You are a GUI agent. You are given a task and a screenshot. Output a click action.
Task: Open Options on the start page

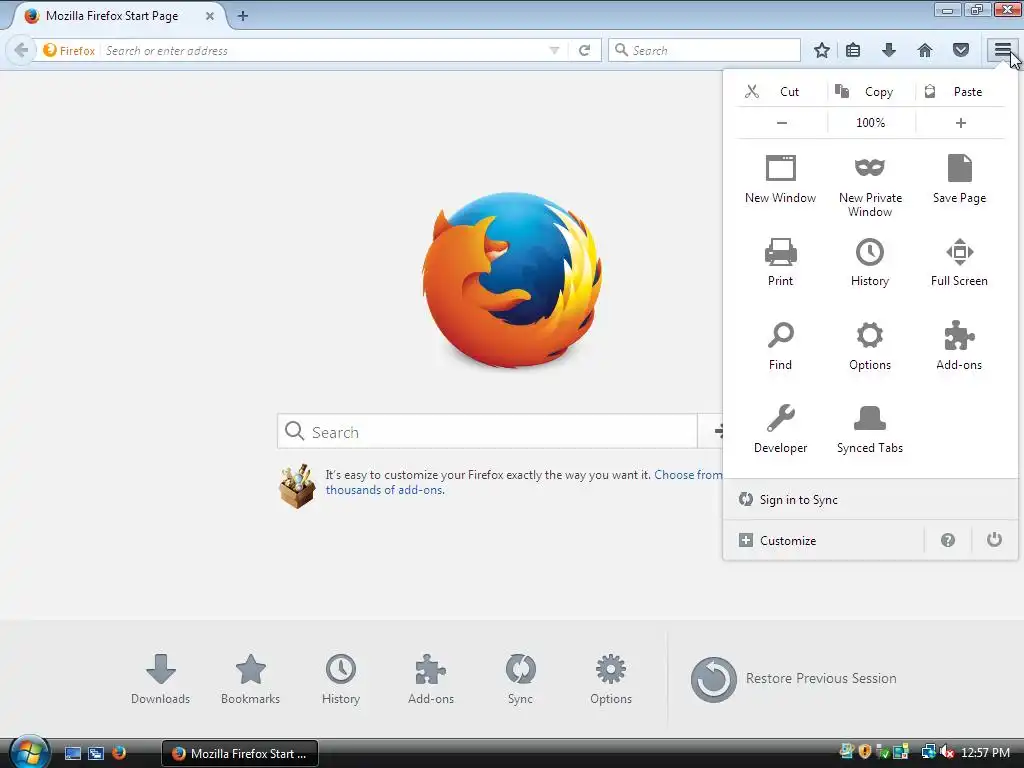click(611, 679)
